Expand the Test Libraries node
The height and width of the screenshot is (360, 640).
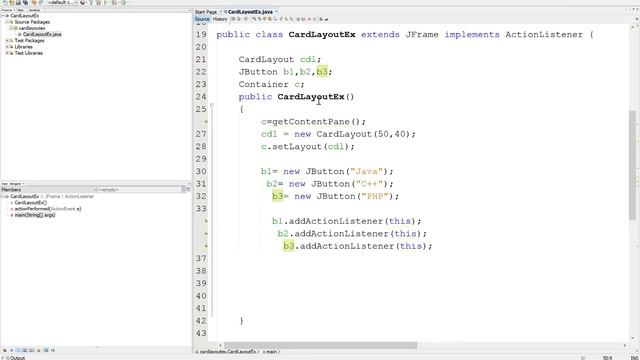point(7,53)
